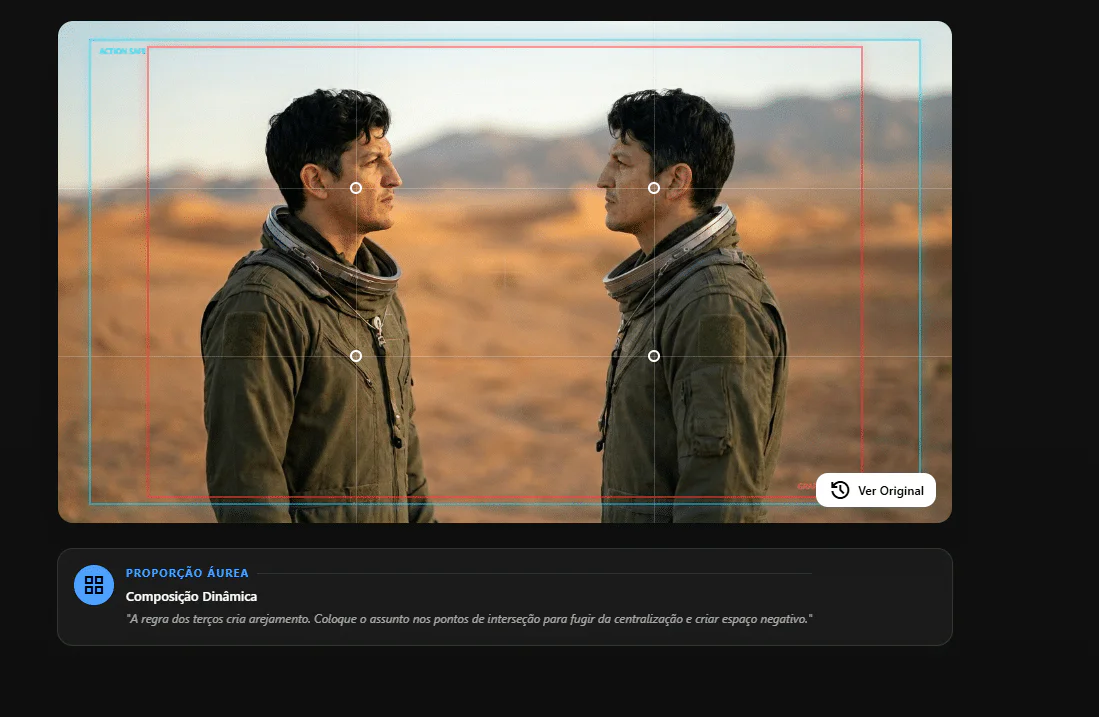Click the Composição Dinâmica title
Image resolution: width=1099 pixels, height=717 pixels.
click(191, 596)
